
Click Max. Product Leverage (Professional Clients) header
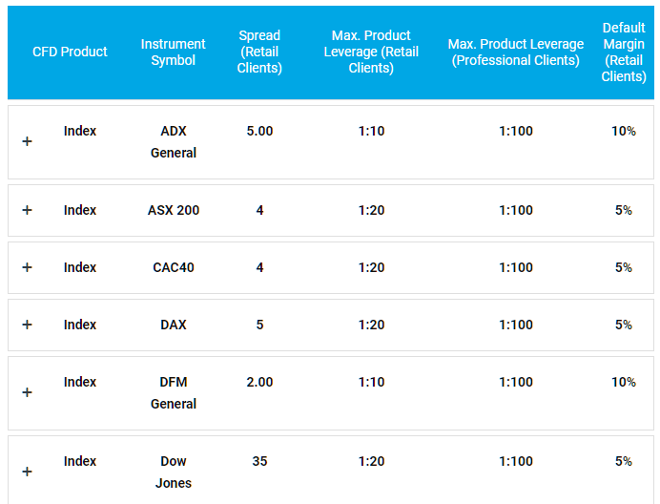[x=516, y=52]
